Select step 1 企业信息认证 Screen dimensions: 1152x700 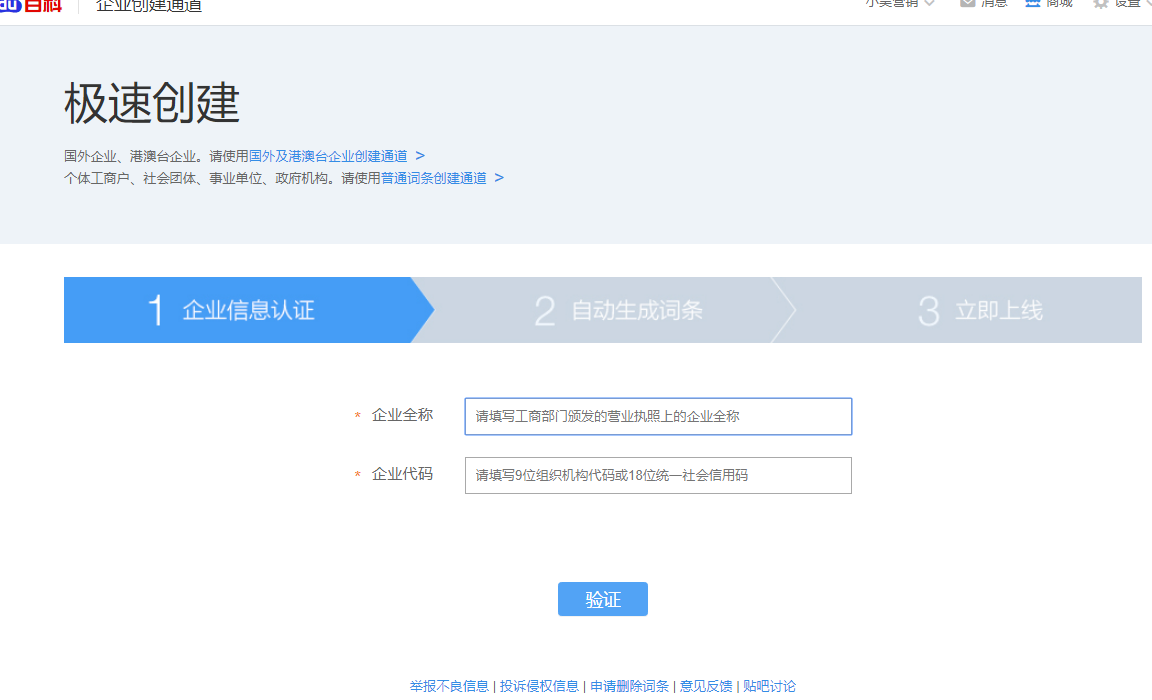(x=249, y=310)
